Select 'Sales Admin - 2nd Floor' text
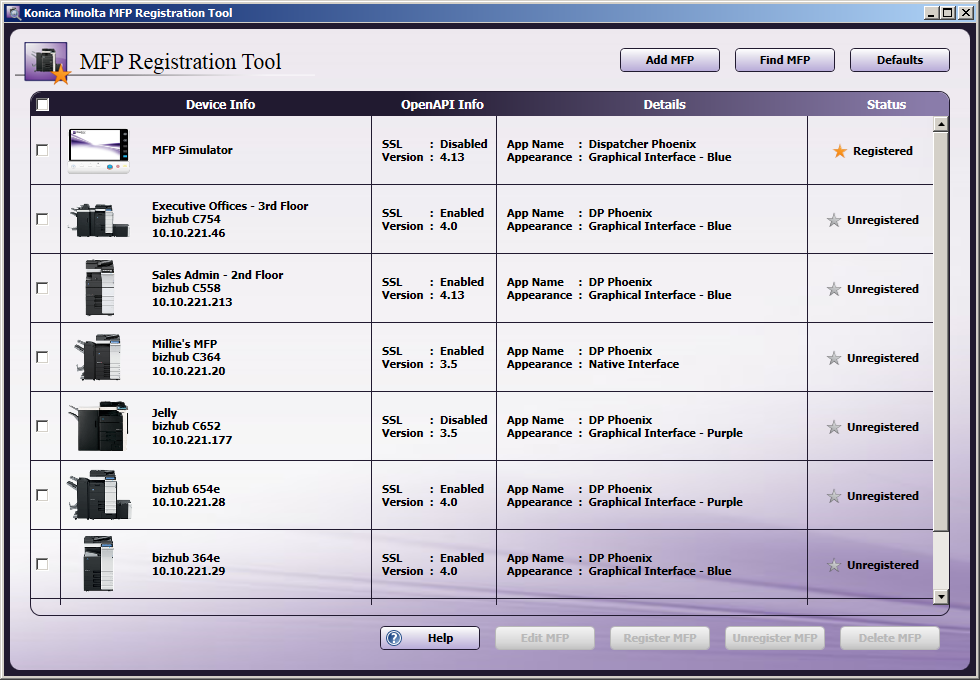This screenshot has width=980, height=680. 218,275
